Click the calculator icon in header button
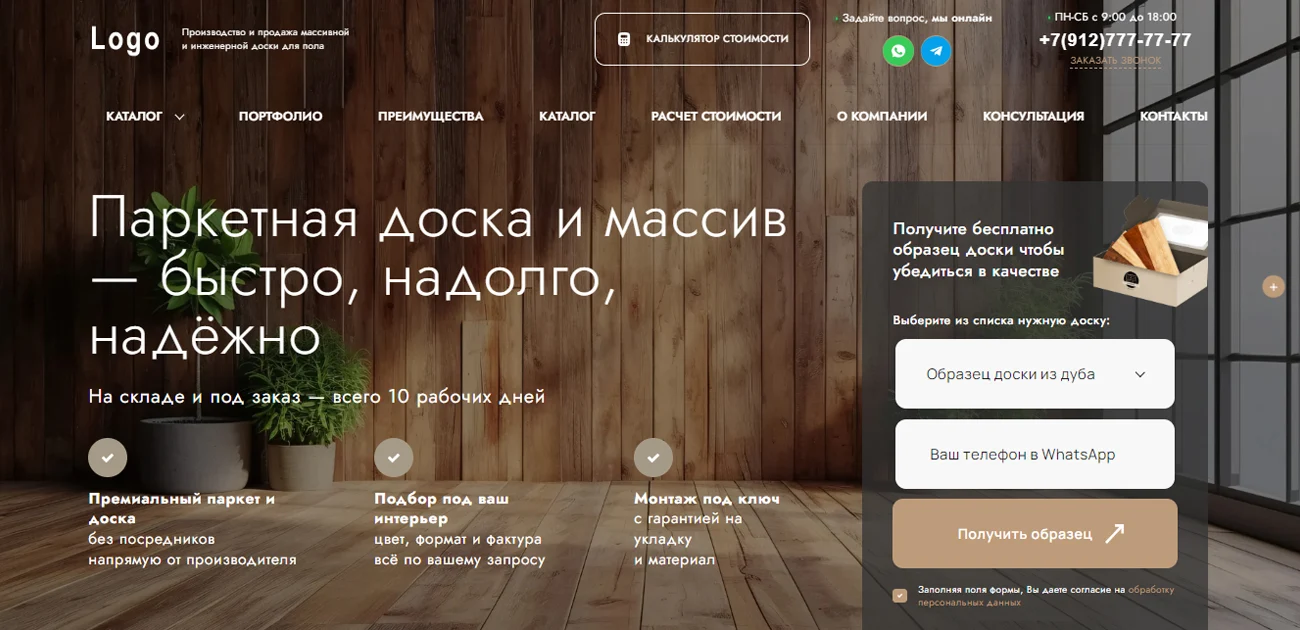The width and height of the screenshot is (1300, 630). click(x=624, y=39)
